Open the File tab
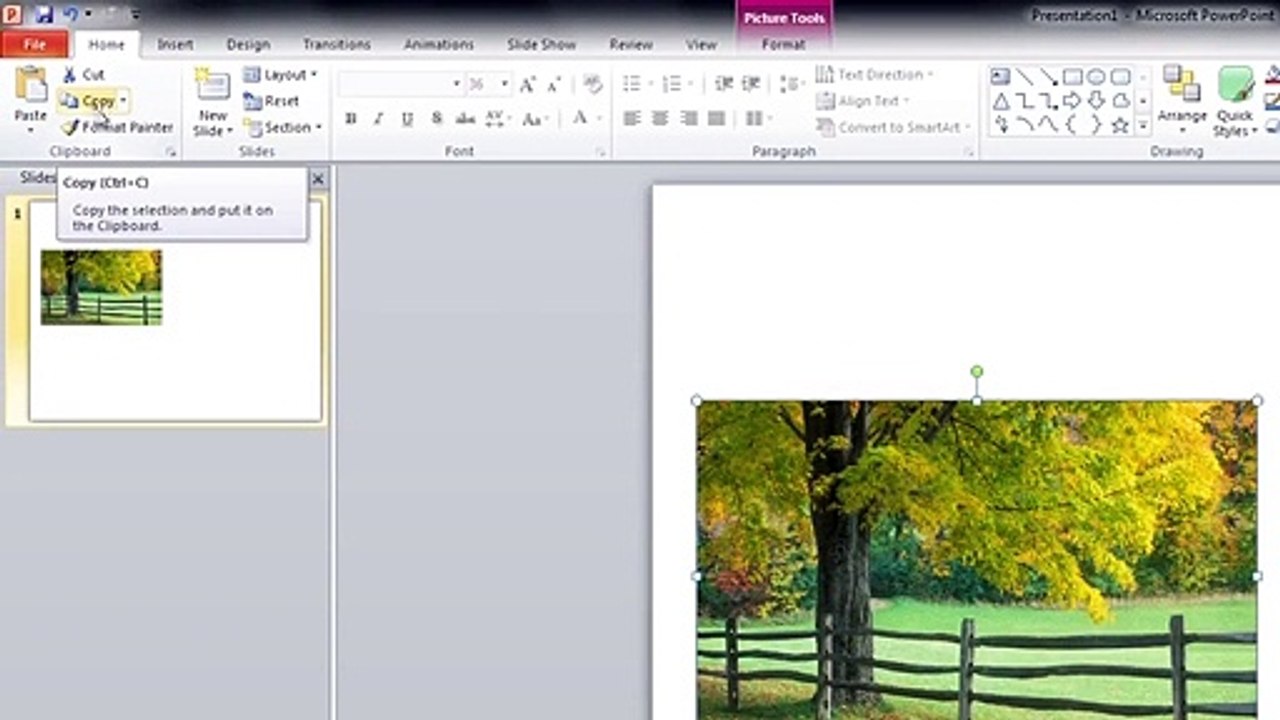Screen dimensions: 1280x720 [35, 45]
